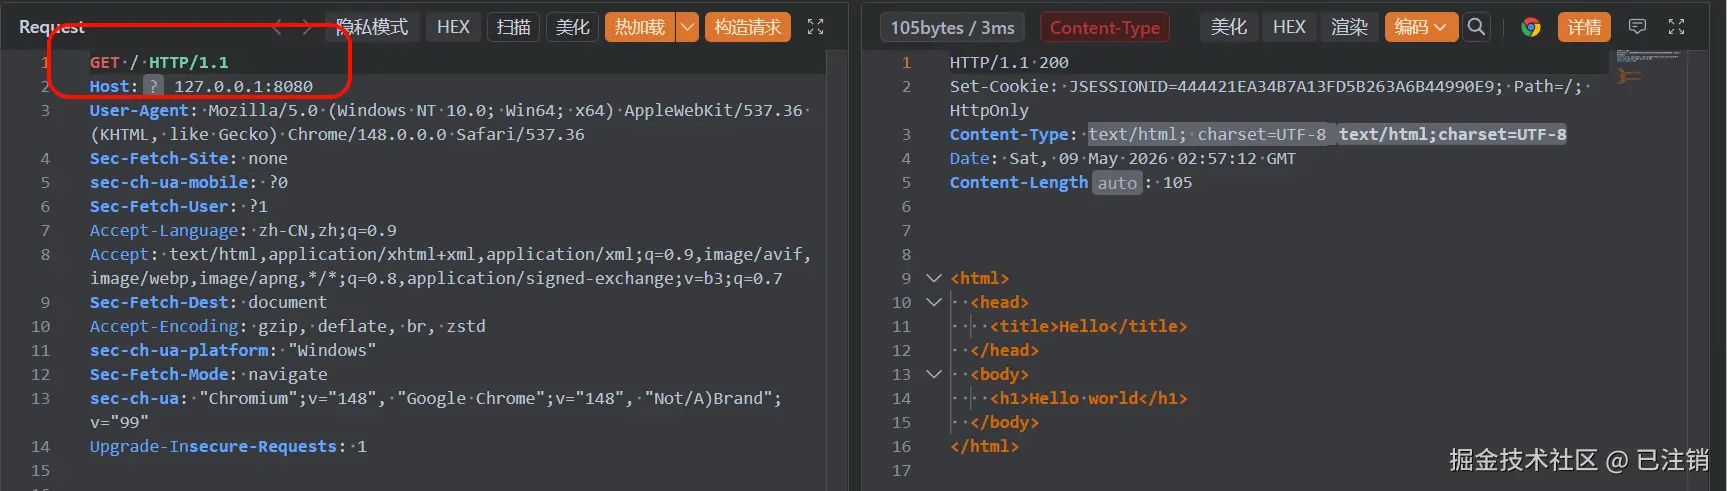Open the 热加载 dropdown arrow
The width and height of the screenshot is (1727, 491).
point(687,27)
